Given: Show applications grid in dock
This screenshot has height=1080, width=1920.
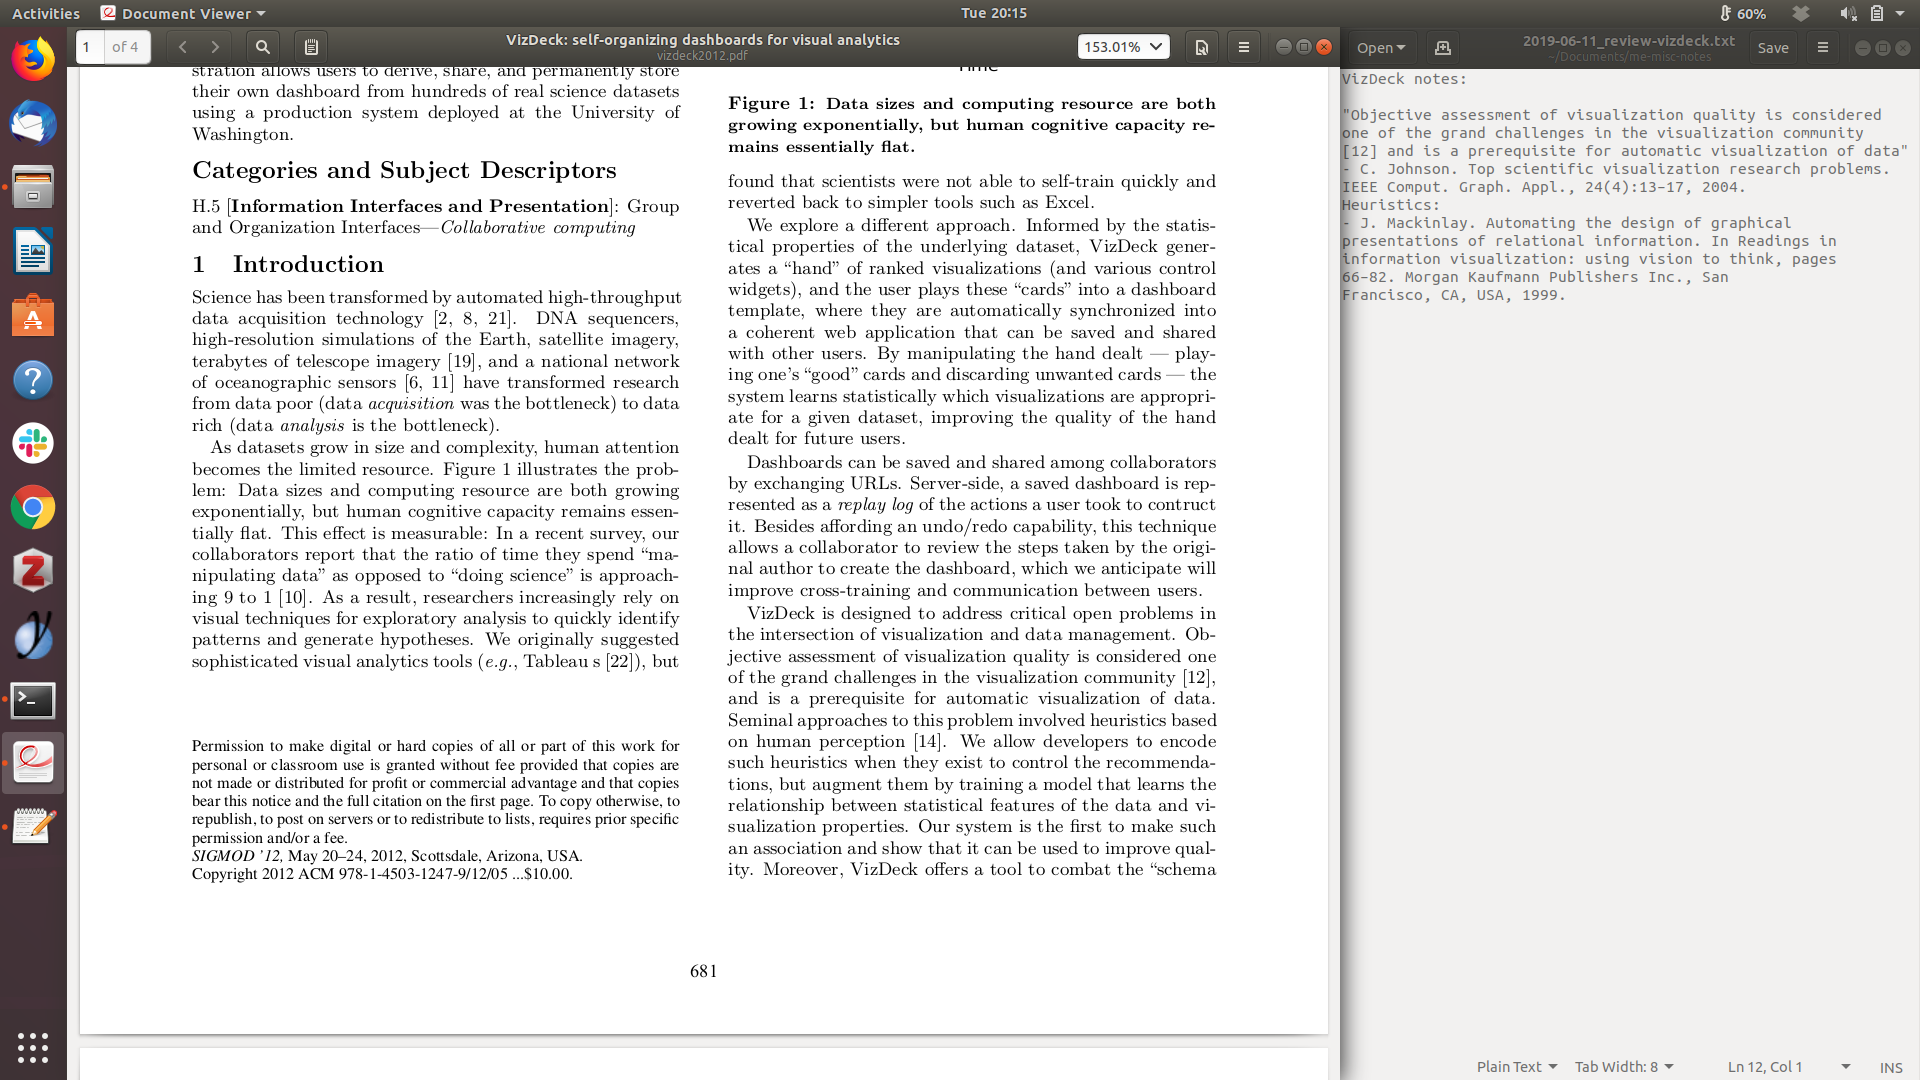Looking at the screenshot, I should [33, 1047].
